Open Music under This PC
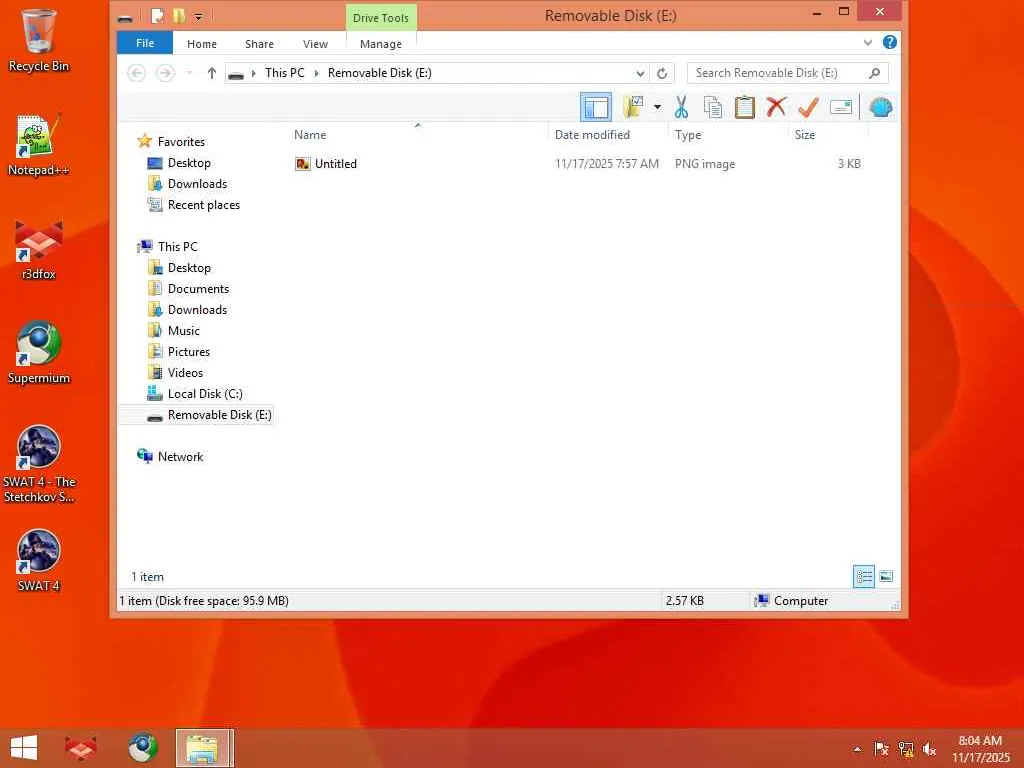 [184, 330]
